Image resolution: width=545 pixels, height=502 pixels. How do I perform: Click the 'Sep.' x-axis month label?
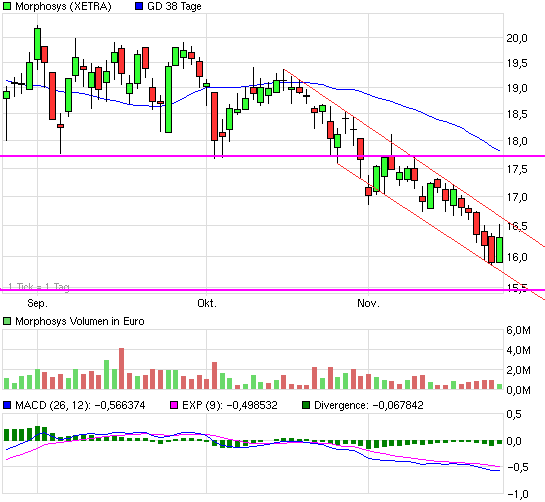(x=38, y=303)
